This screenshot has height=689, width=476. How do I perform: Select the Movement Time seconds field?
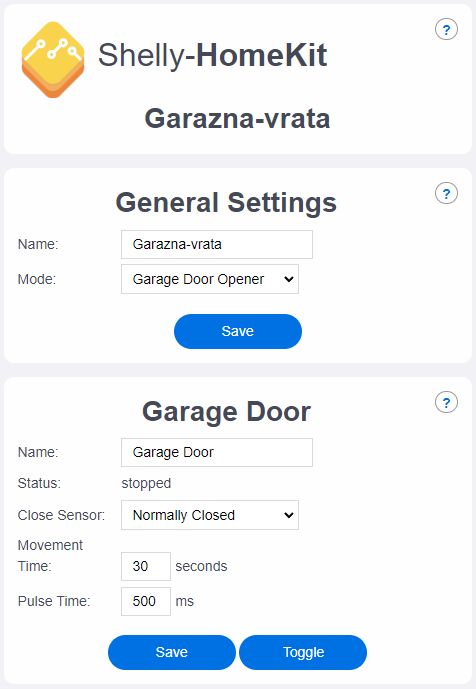(x=146, y=566)
